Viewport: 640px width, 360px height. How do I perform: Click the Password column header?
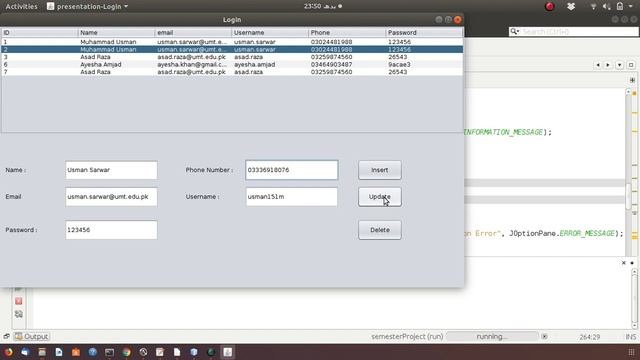424,33
